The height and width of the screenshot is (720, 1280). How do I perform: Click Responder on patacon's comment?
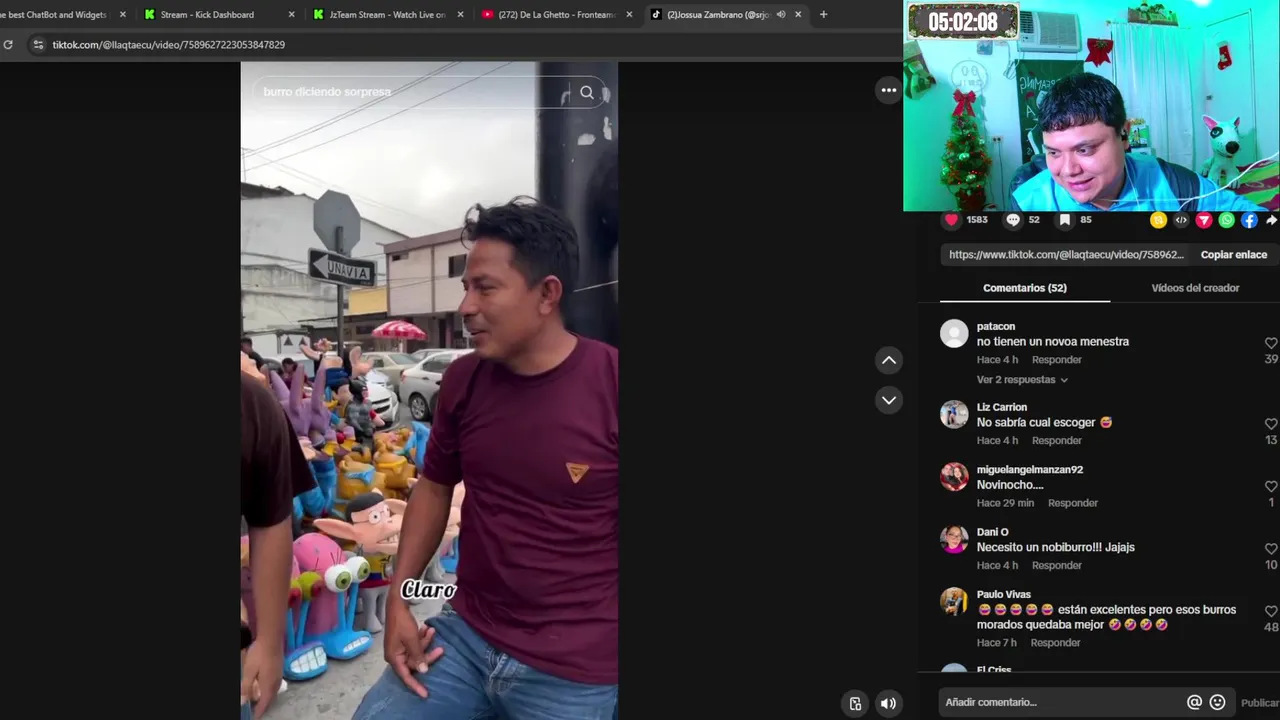[1056, 360]
